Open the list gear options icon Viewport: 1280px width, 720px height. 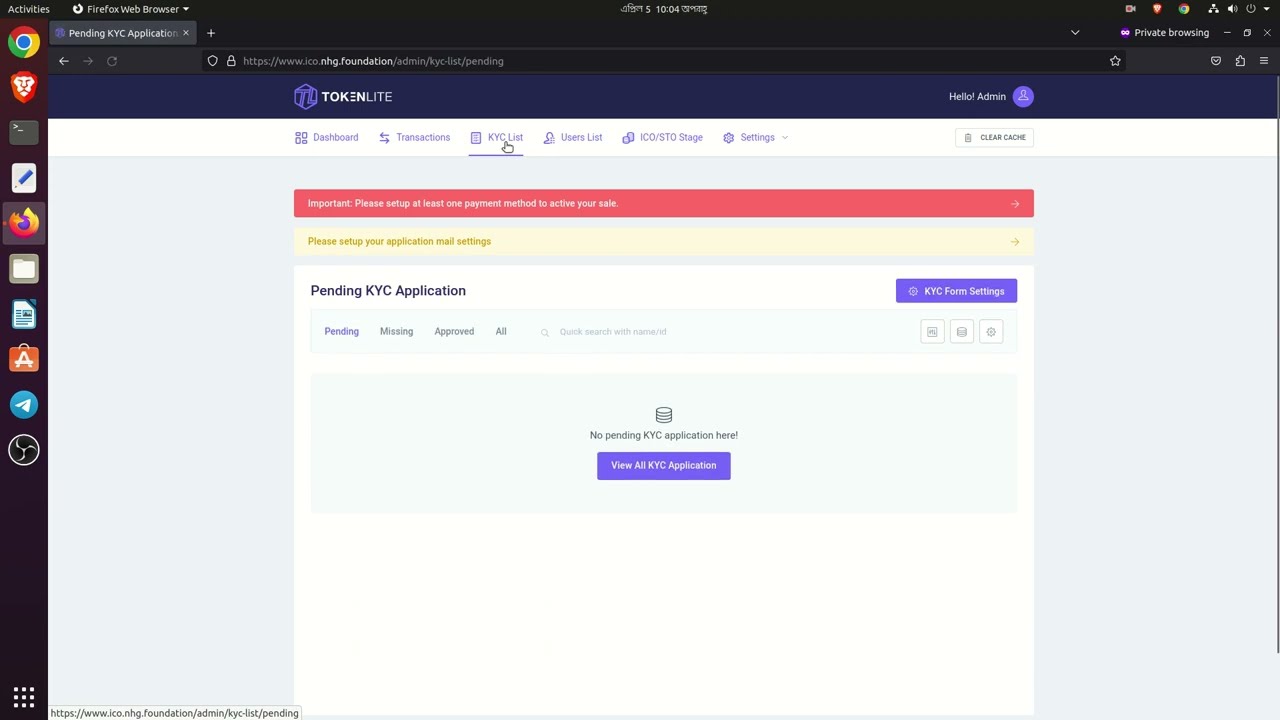(991, 332)
